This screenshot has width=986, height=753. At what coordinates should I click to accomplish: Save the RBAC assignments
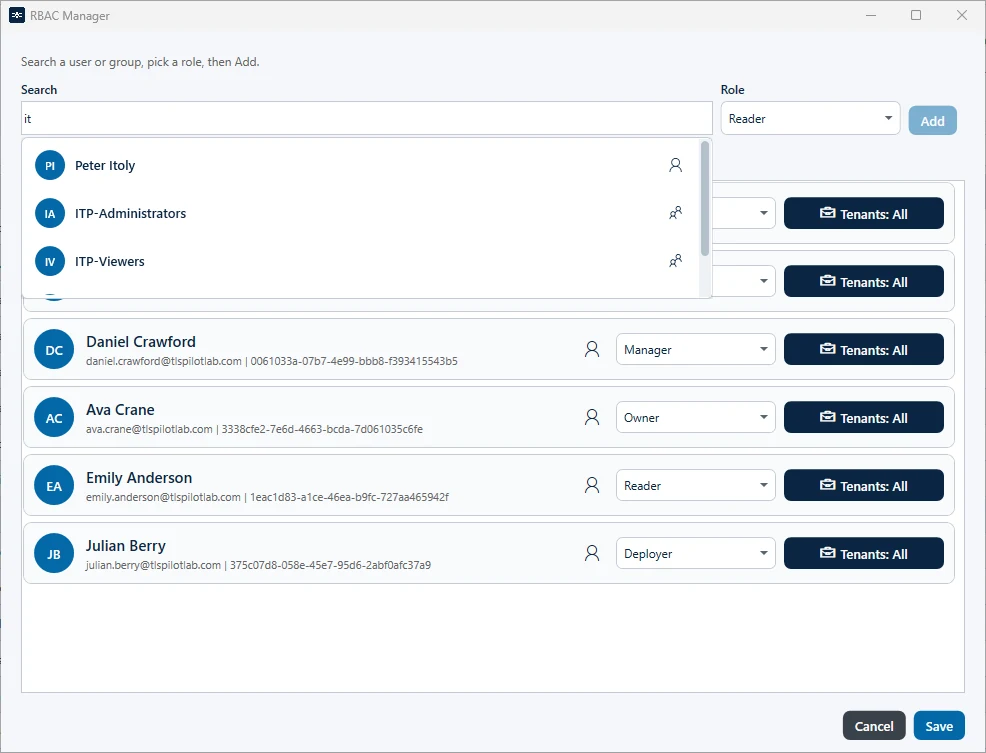click(x=939, y=726)
